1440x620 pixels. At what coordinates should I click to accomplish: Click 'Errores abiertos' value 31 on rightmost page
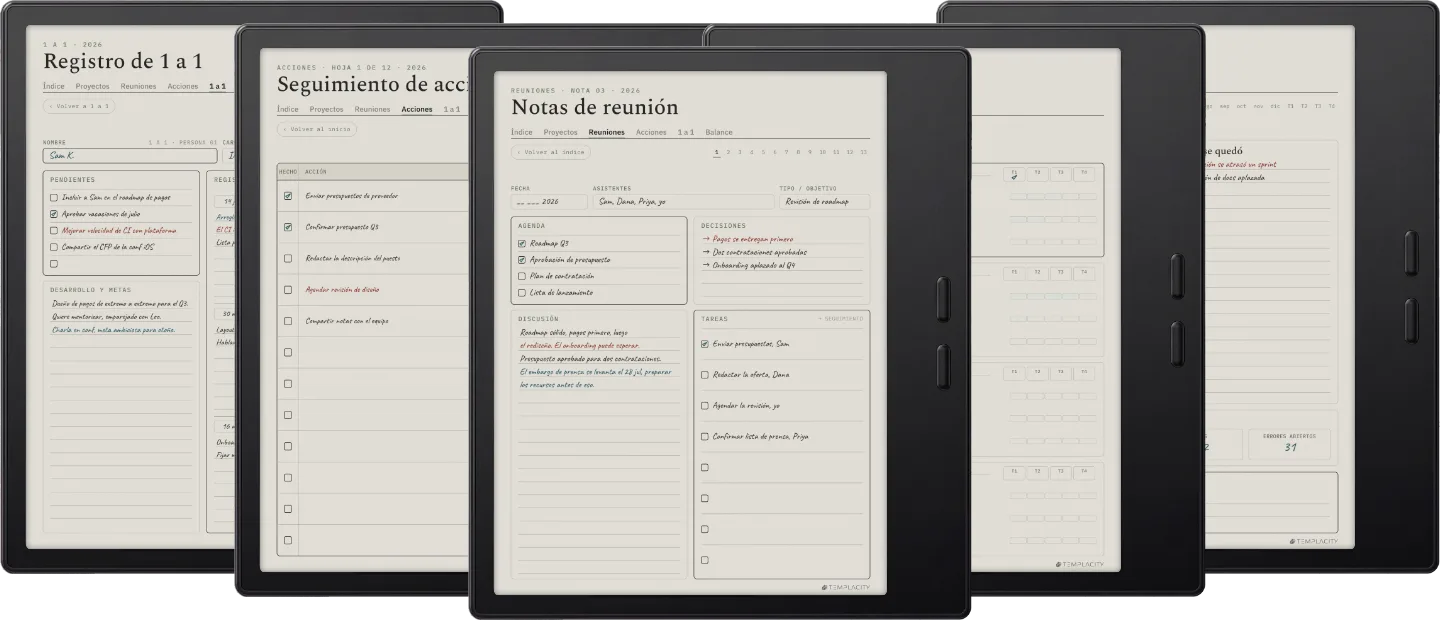click(1291, 447)
